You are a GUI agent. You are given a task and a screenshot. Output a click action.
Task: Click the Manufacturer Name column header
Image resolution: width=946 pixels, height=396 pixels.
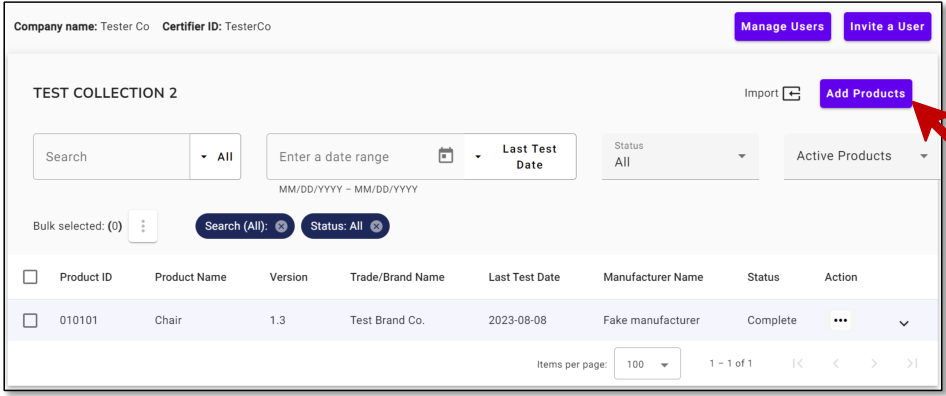(x=653, y=277)
